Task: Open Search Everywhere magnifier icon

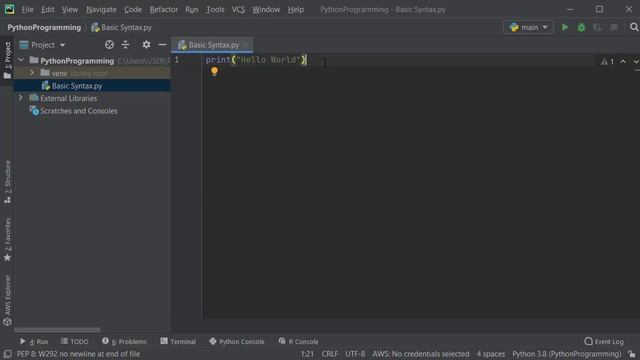Action: click(x=634, y=27)
